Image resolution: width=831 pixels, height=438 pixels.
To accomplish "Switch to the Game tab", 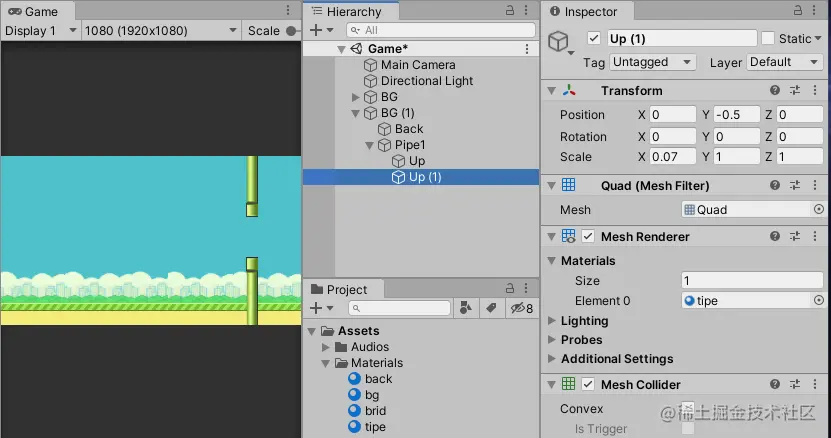I will (x=37, y=11).
